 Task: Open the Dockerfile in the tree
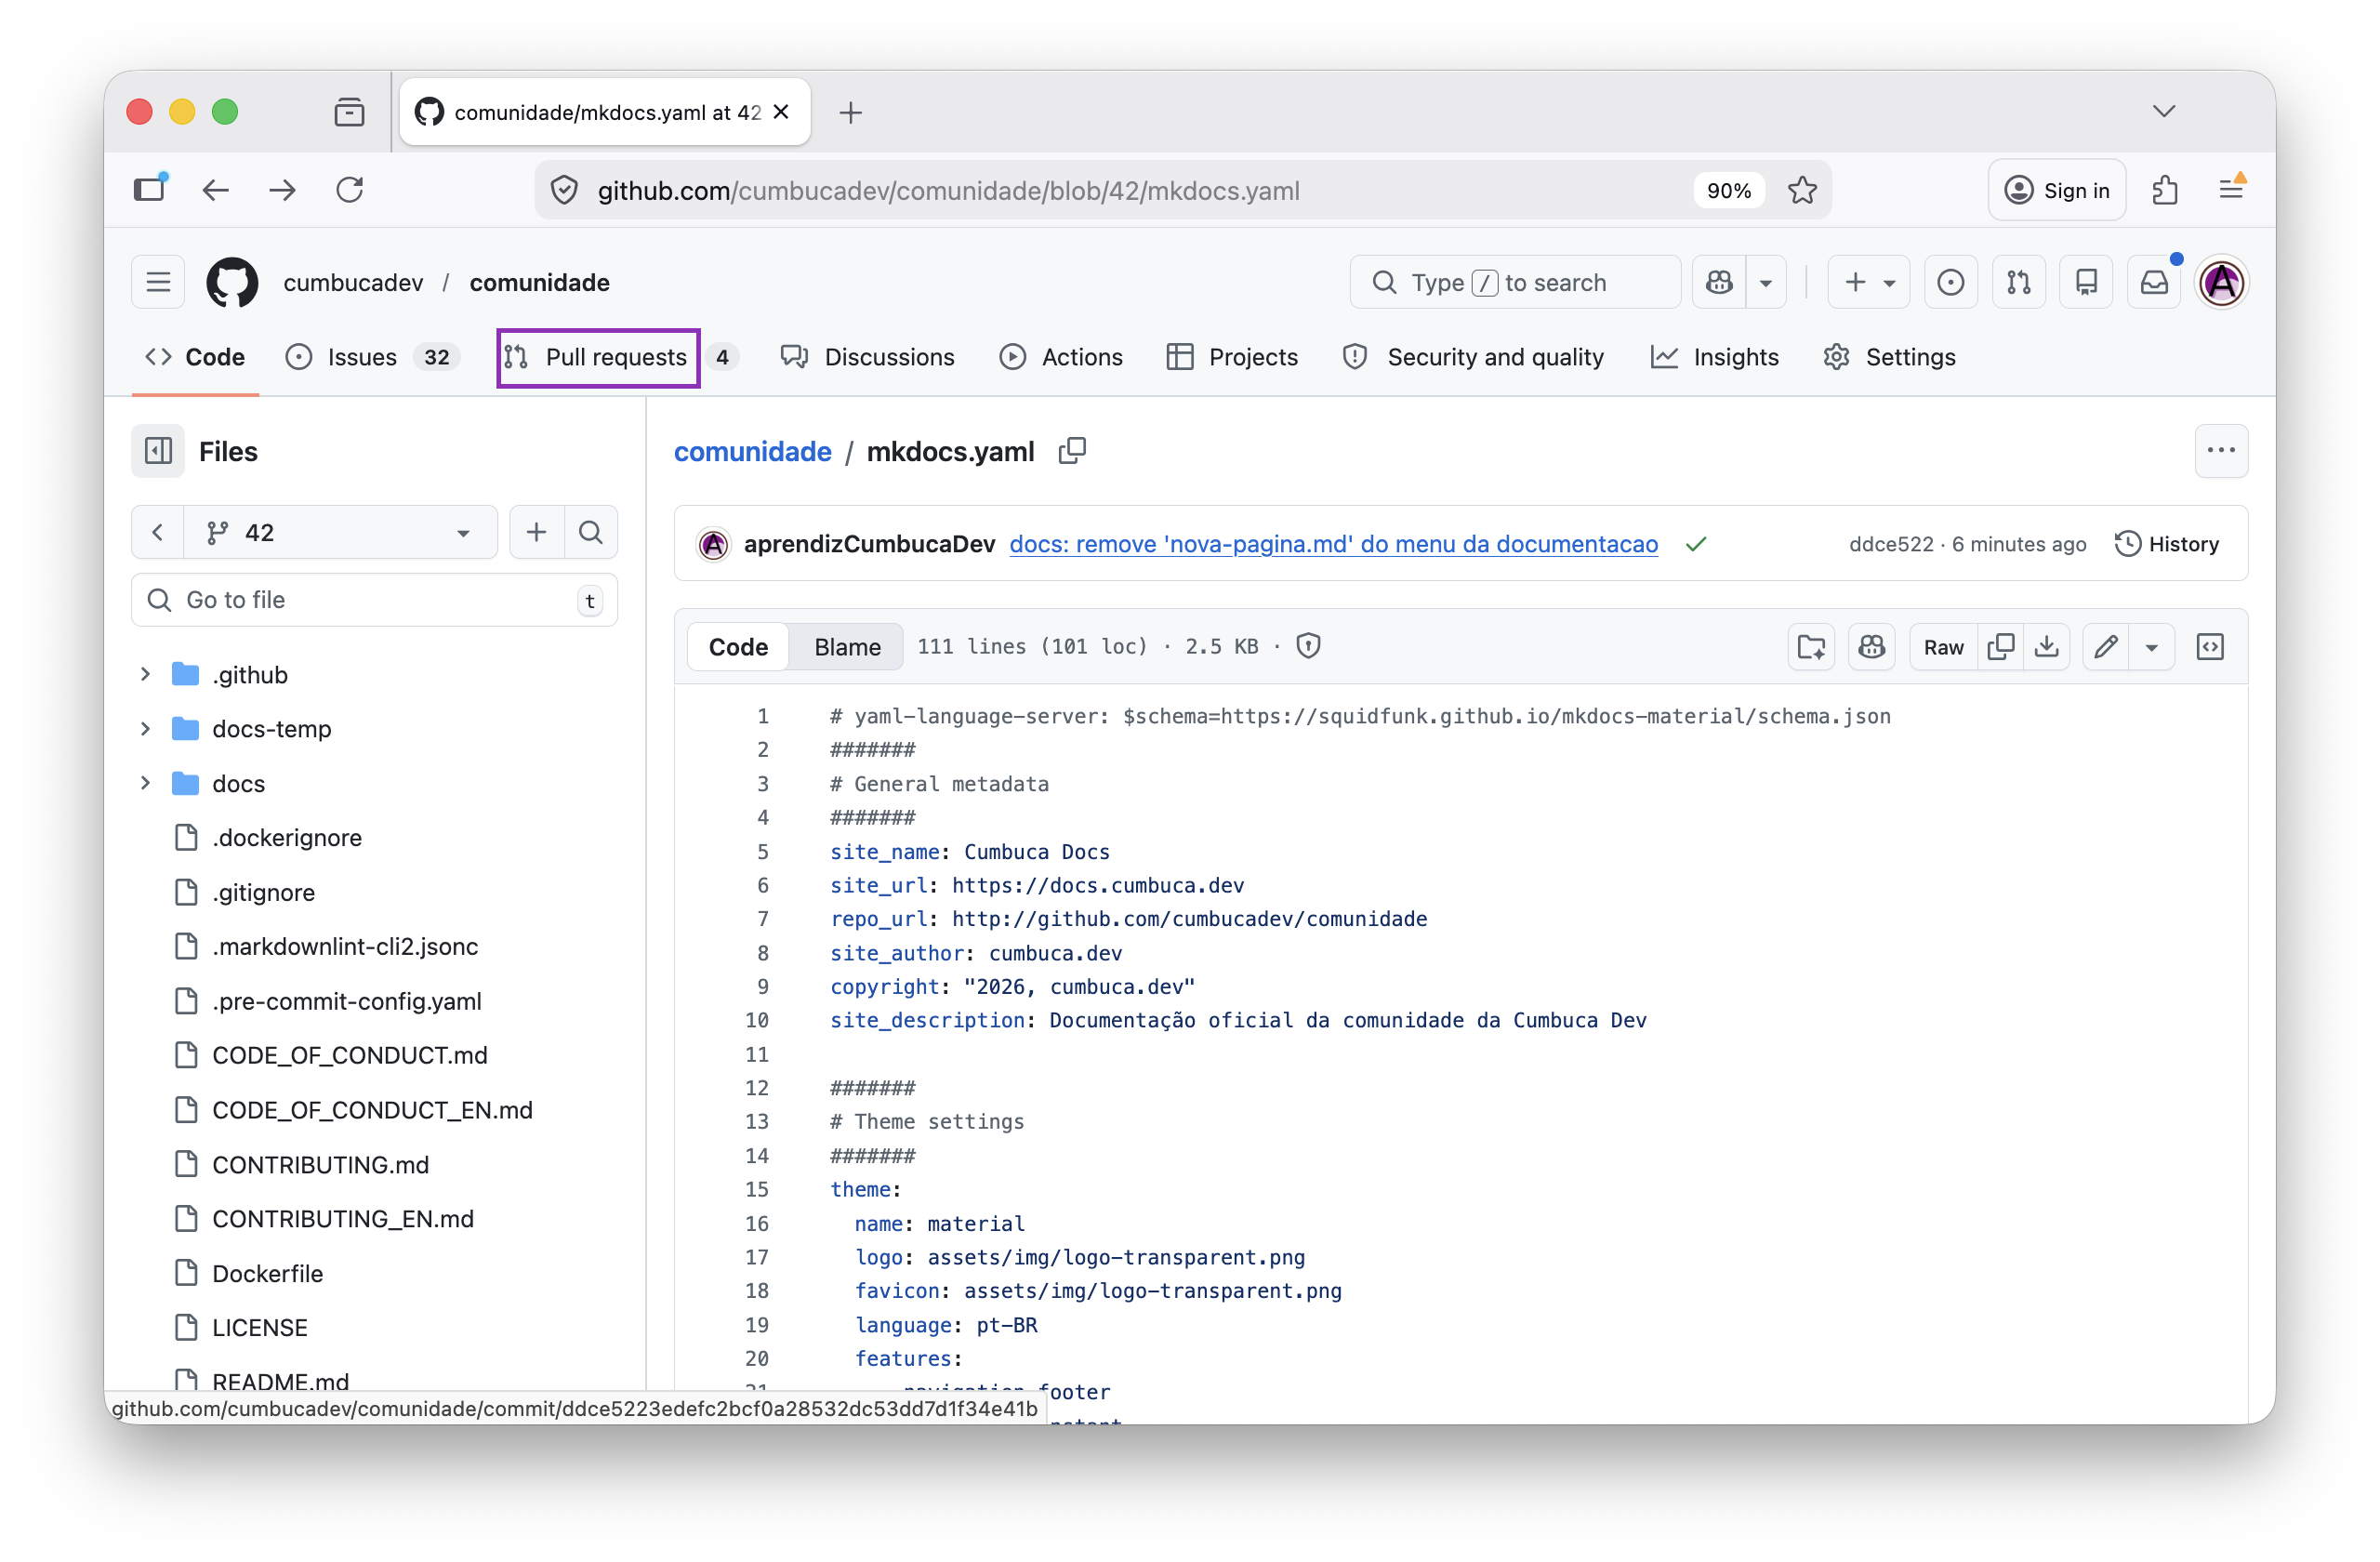(267, 1274)
